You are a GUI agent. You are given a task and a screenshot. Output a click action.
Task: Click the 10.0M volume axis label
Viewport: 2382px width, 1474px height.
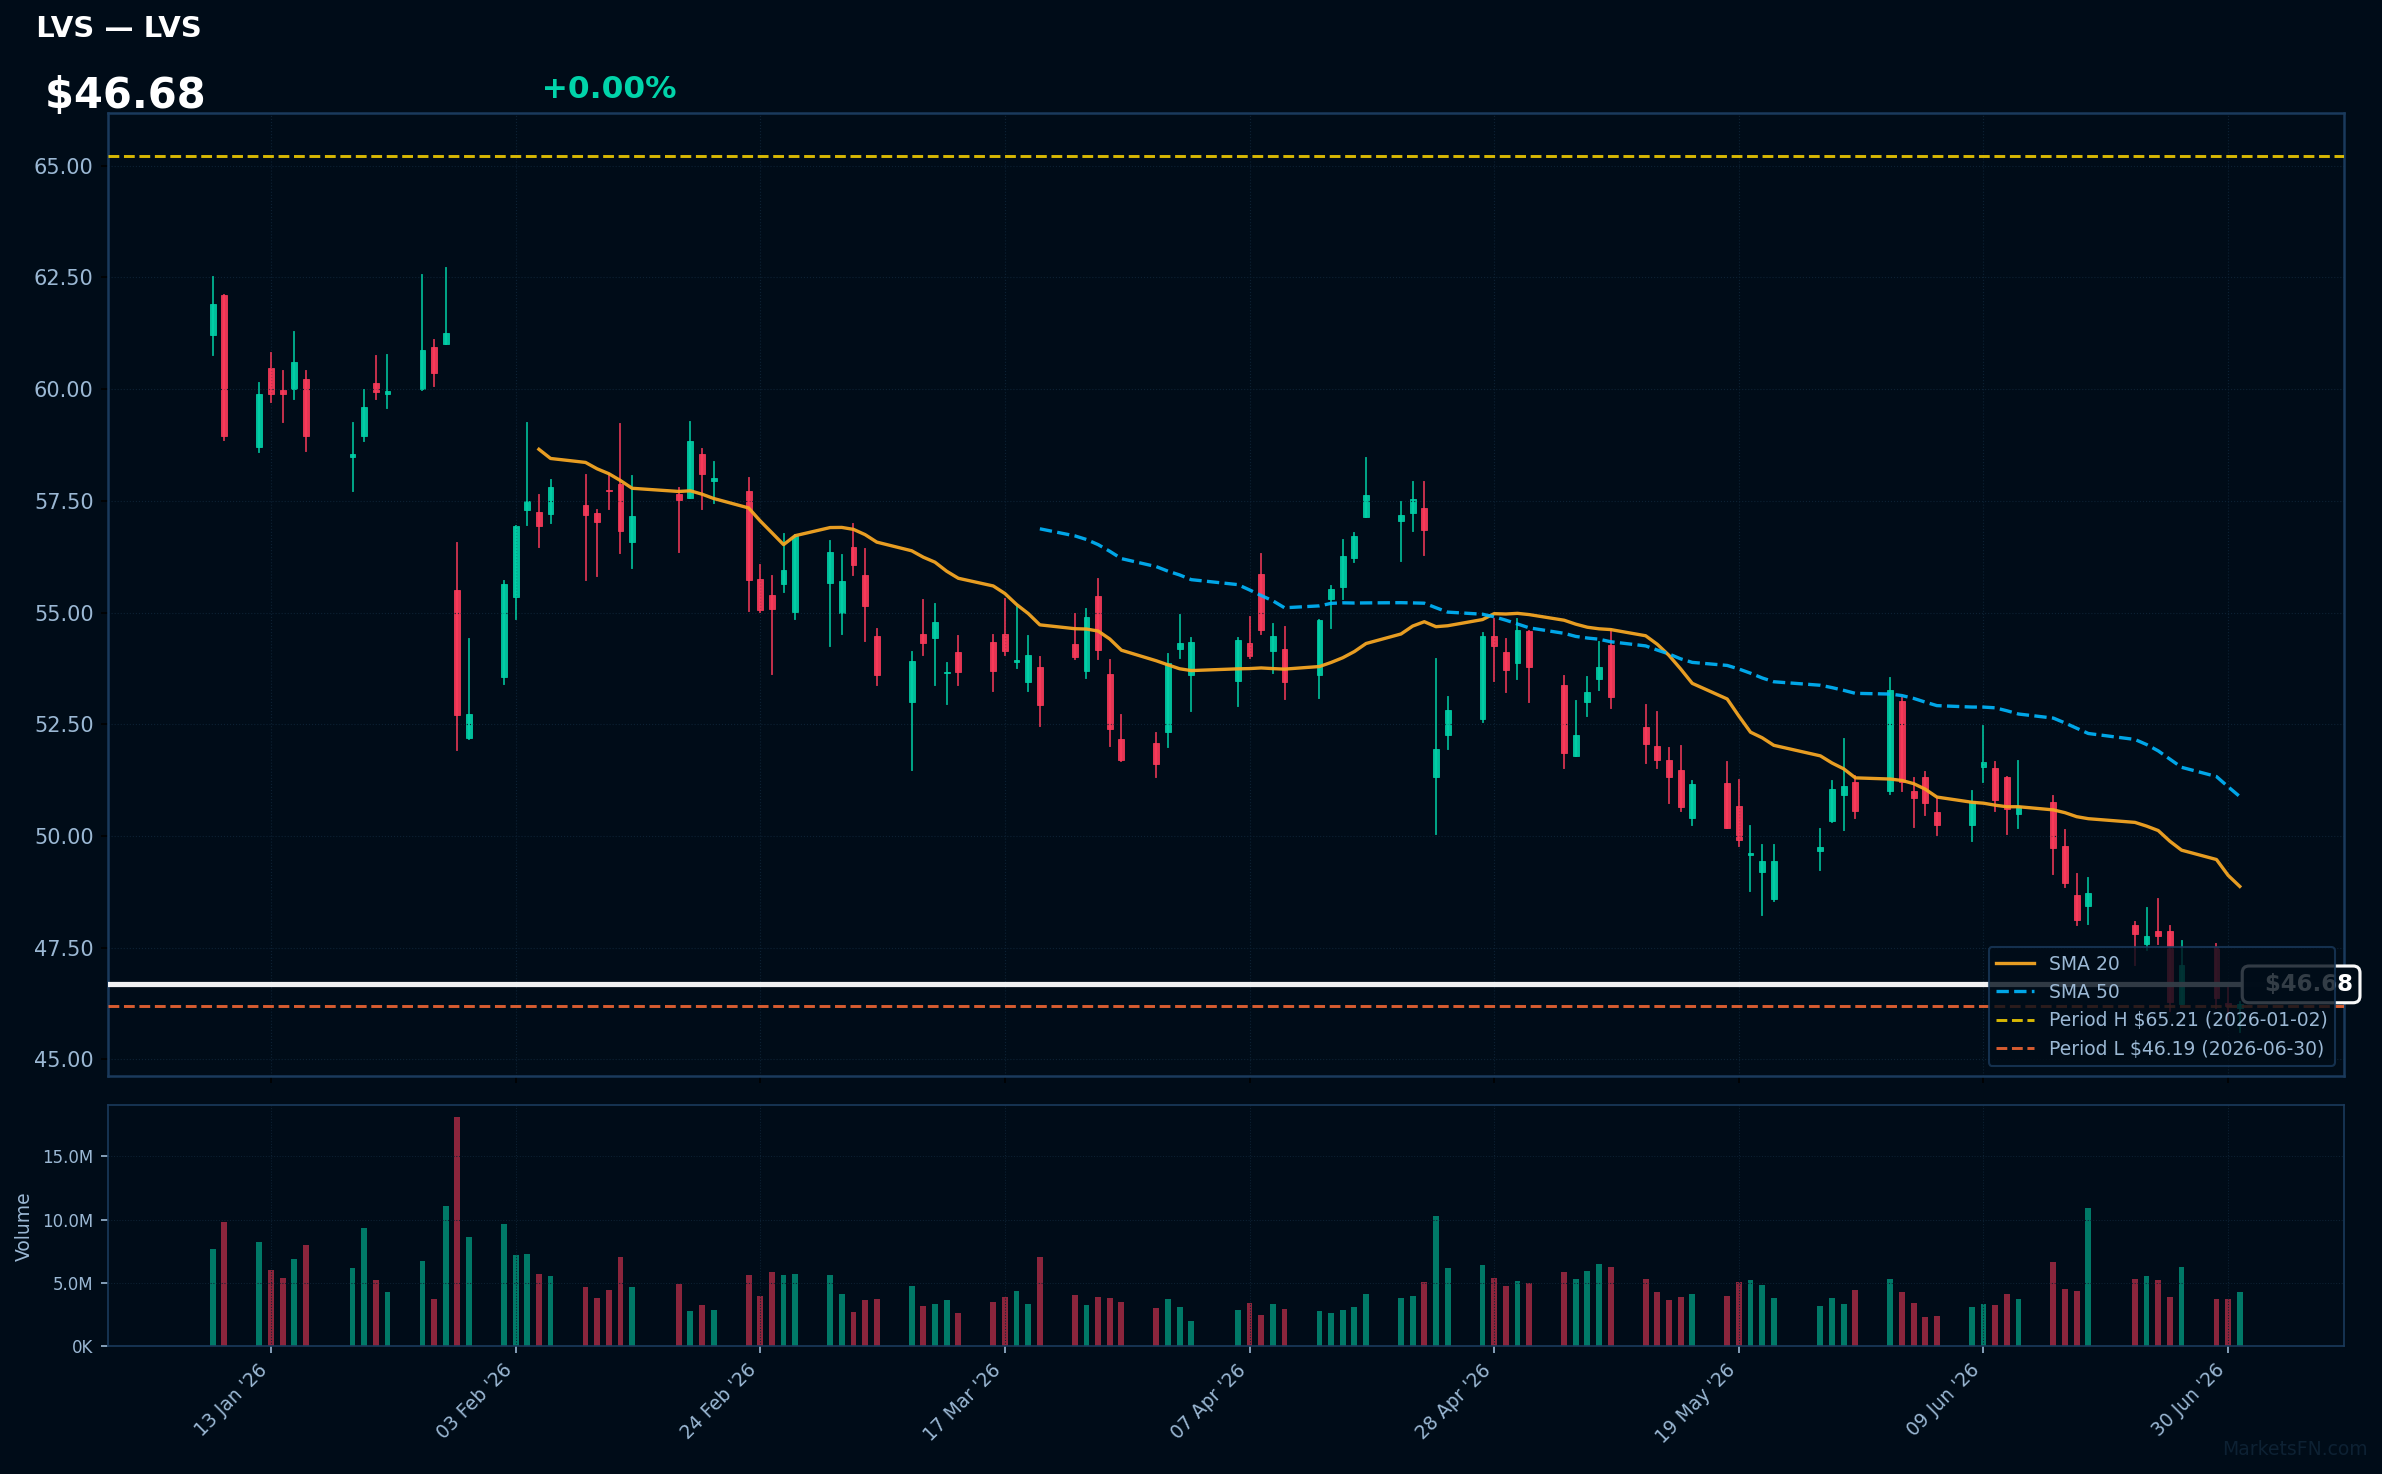pos(67,1221)
